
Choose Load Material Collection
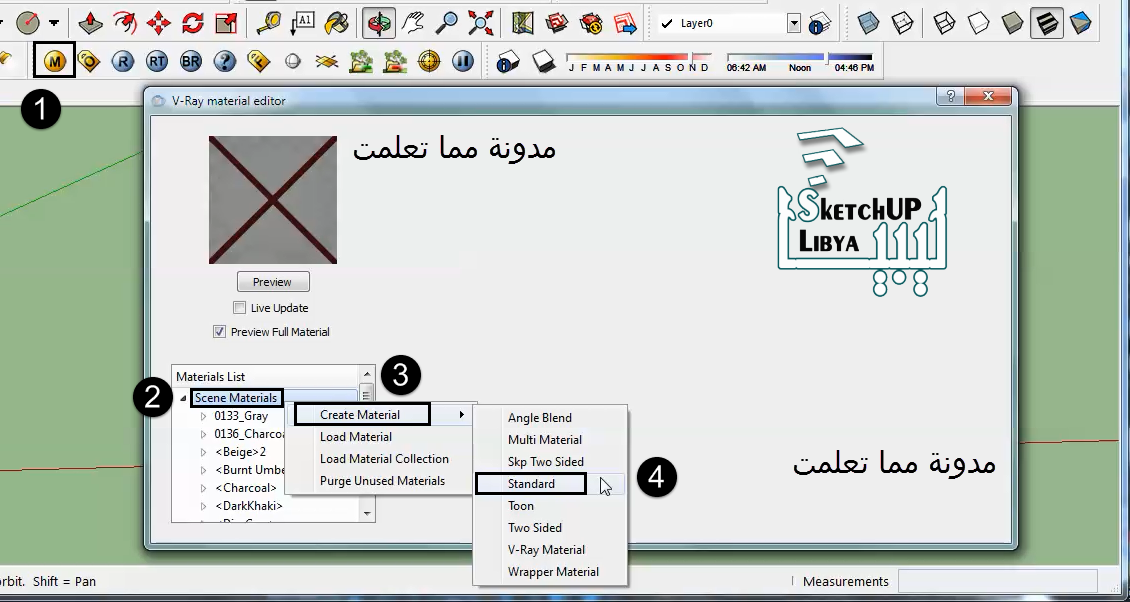pyautogui.click(x=381, y=459)
